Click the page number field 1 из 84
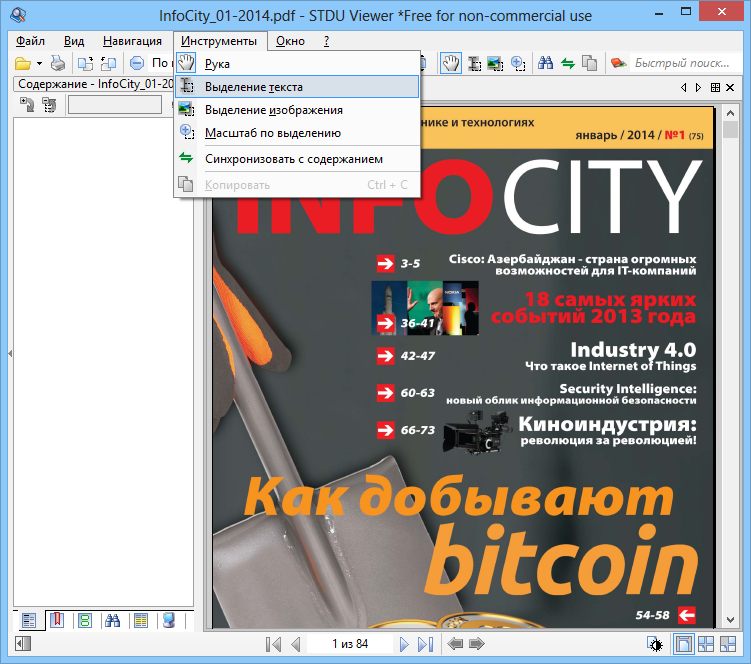751x664 pixels. coord(350,644)
